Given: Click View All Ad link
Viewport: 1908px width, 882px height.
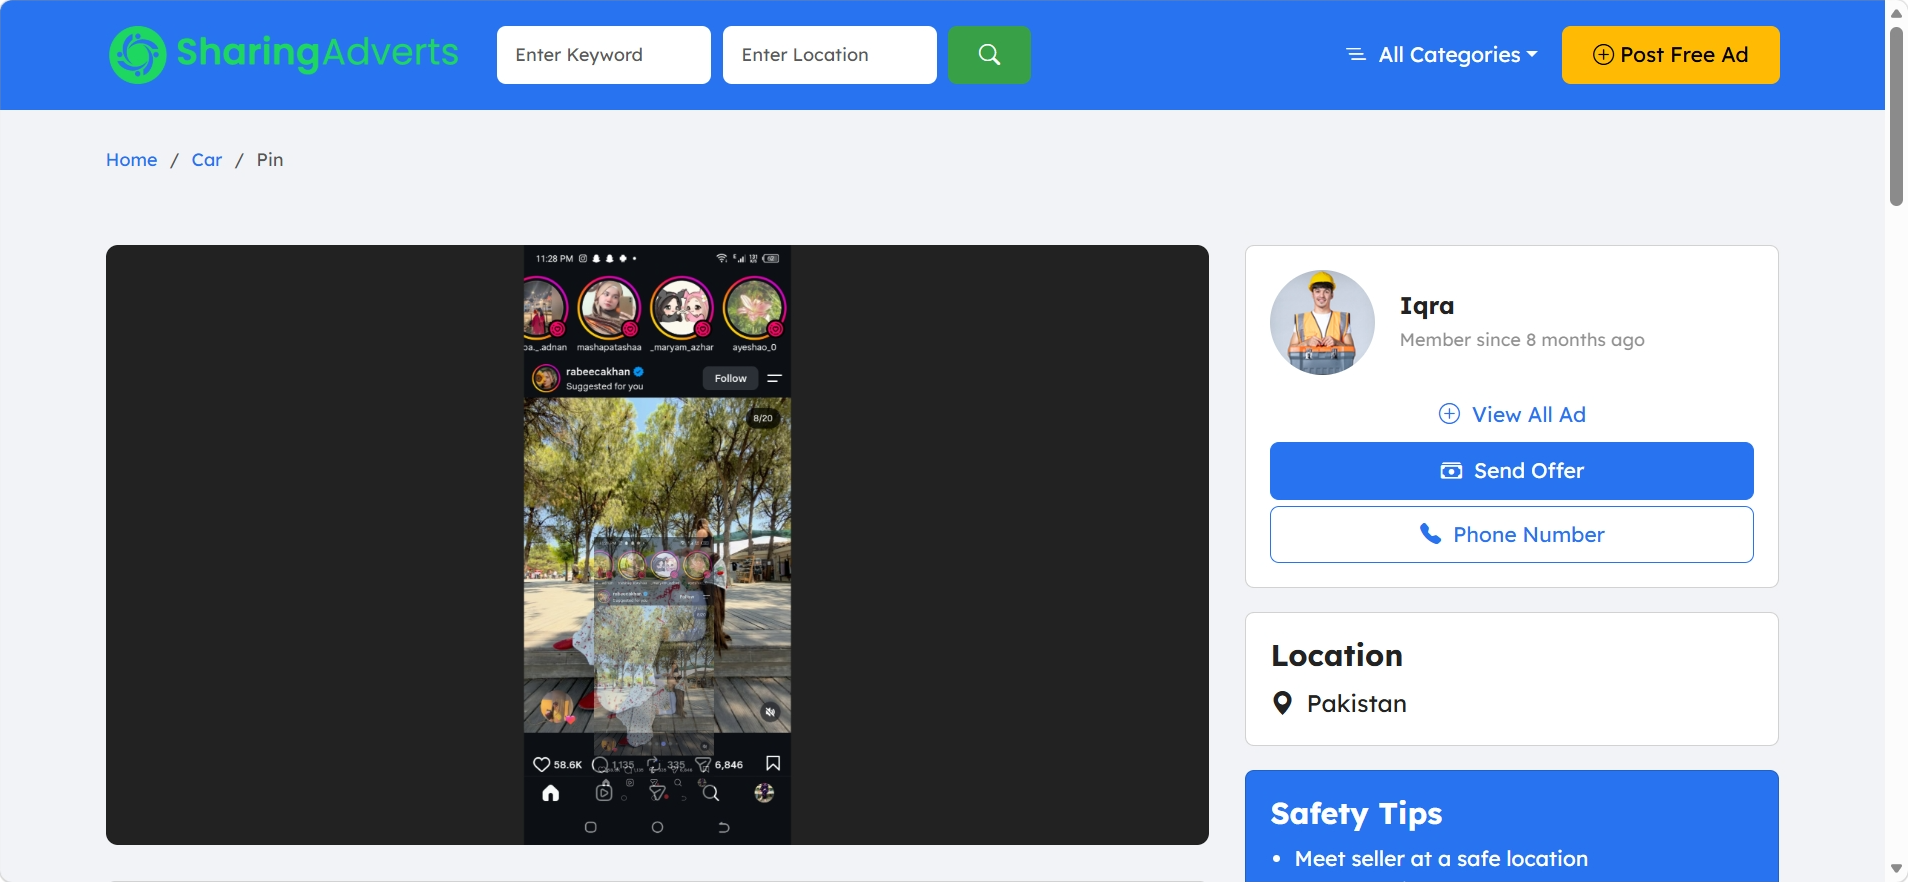Looking at the screenshot, I should pyautogui.click(x=1512, y=414).
